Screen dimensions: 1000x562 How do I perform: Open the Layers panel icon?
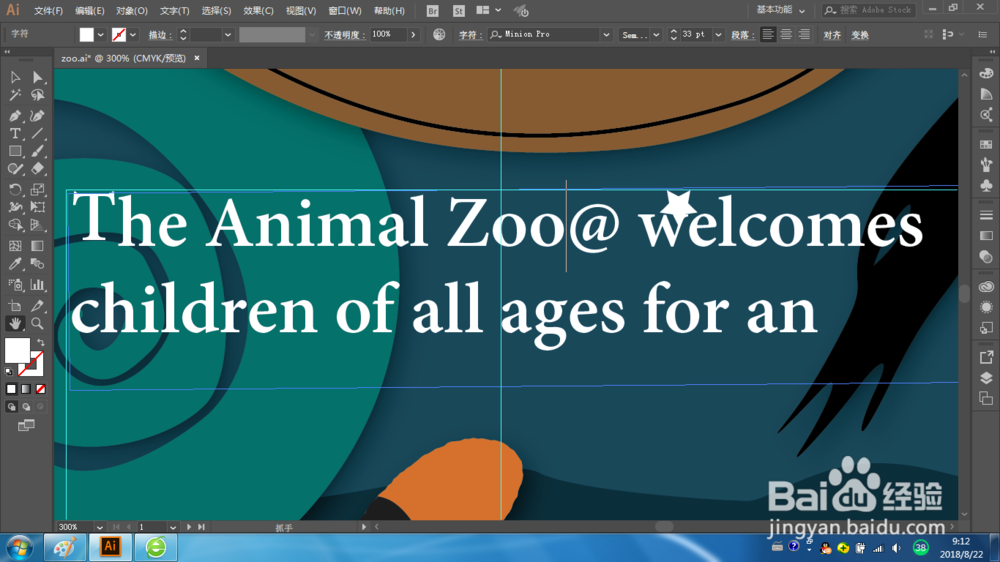point(986,378)
